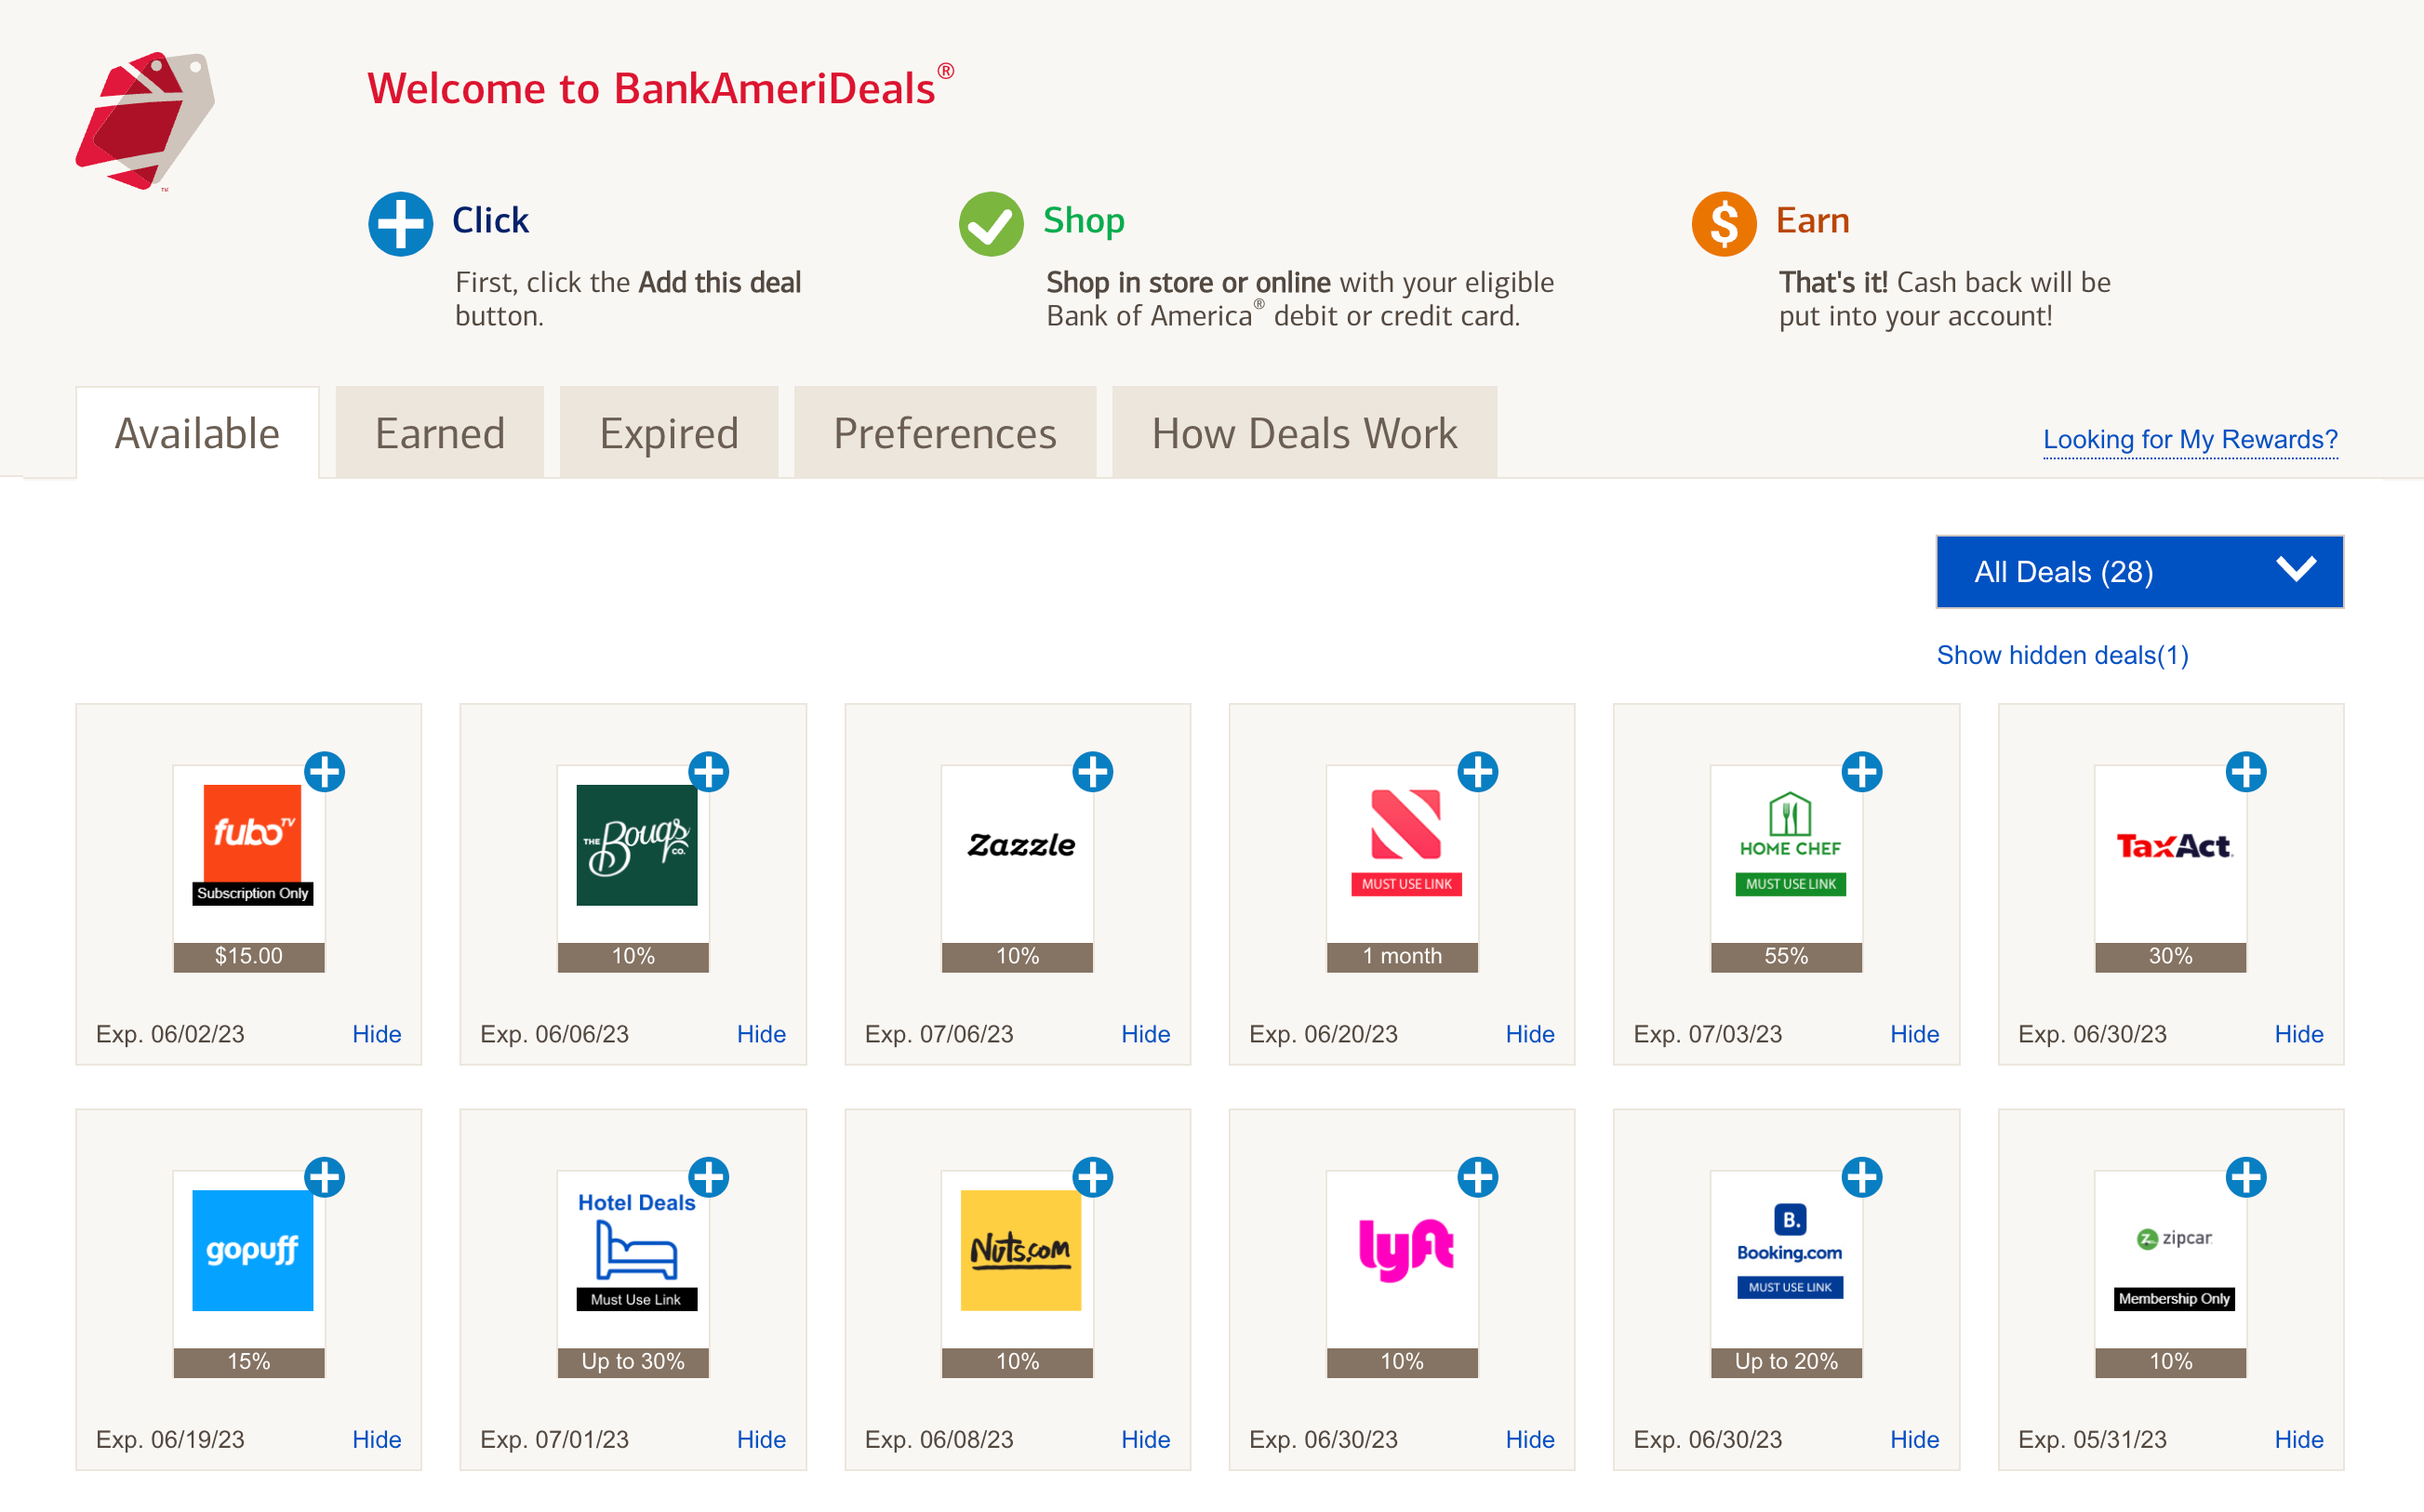Screen dimensions: 2424x1512
Task: Click the Hotel Deals logo thumbnail
Action: [636, 1250]
